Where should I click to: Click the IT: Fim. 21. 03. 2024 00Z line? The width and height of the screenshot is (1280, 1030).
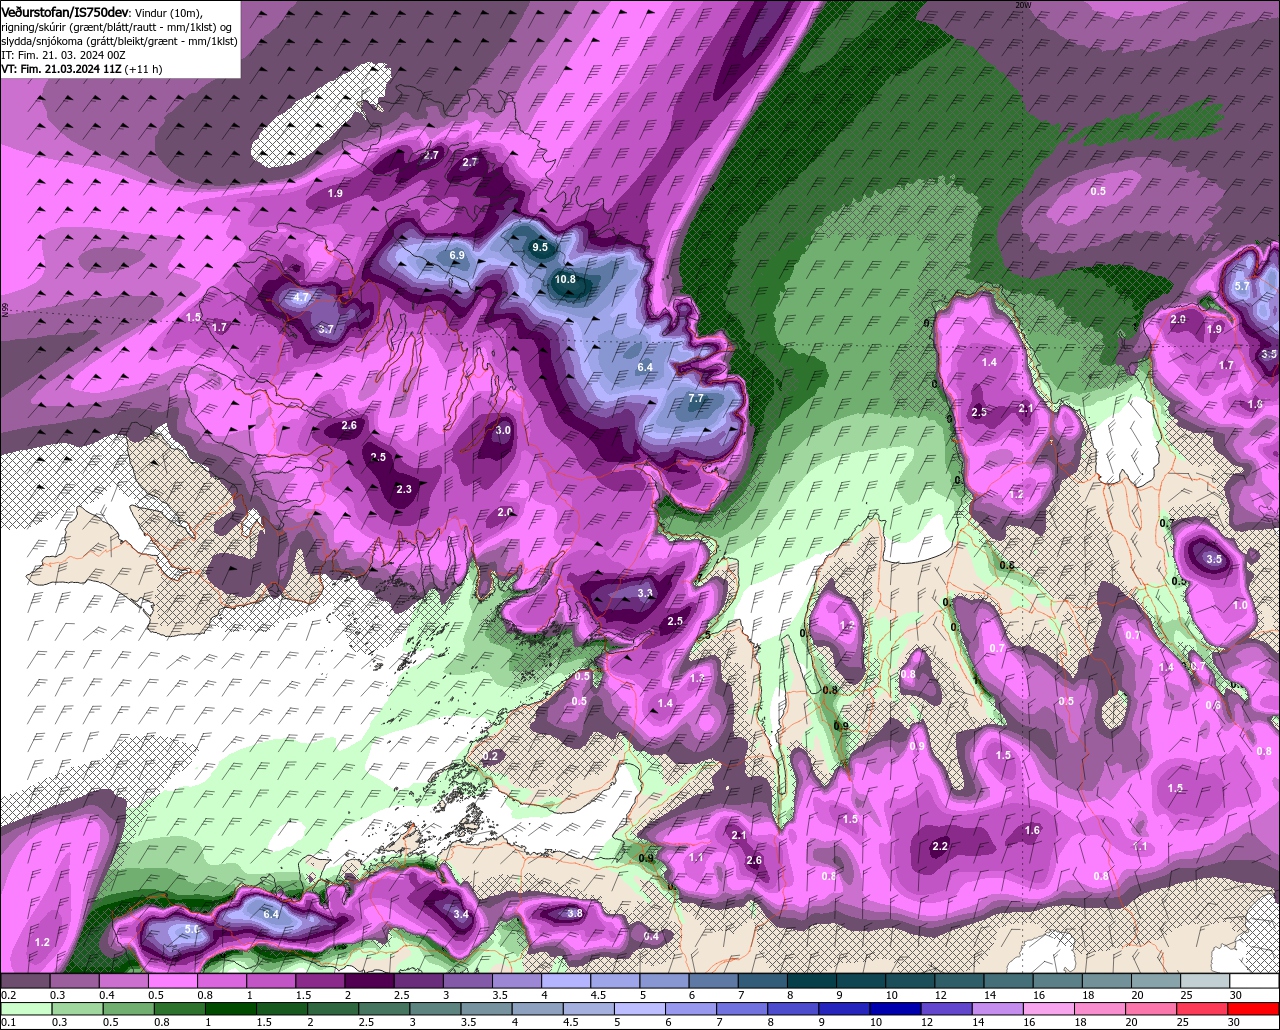[63, 55]
